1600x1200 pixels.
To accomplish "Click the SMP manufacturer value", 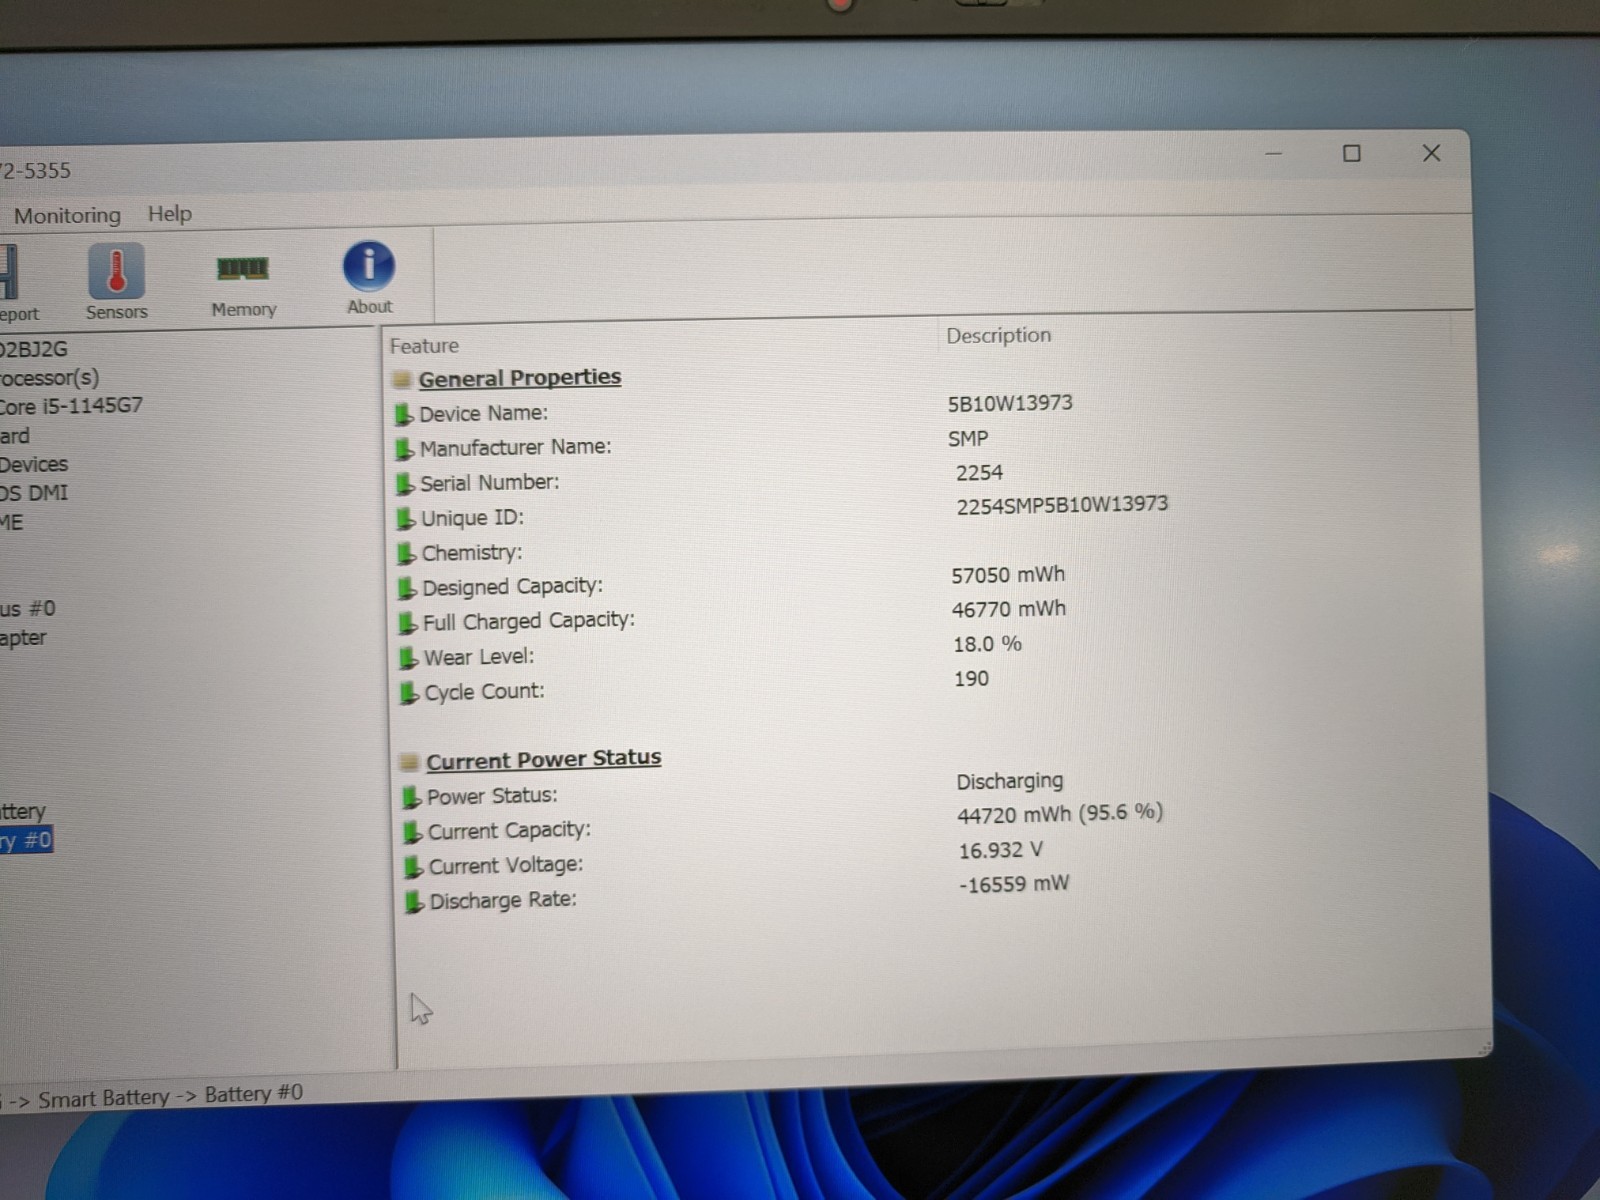I will click(968, 439).
